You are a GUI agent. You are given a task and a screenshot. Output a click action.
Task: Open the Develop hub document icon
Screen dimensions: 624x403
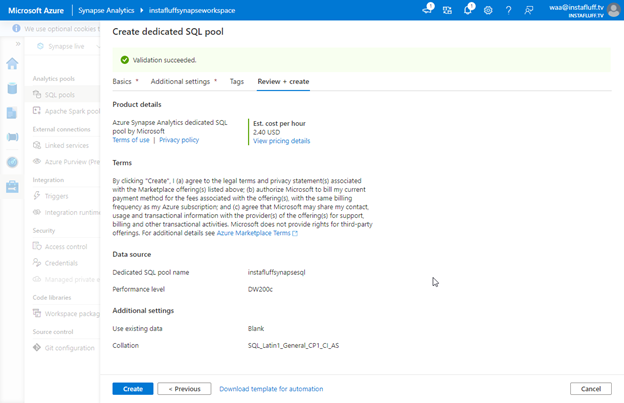coord(12,113)
